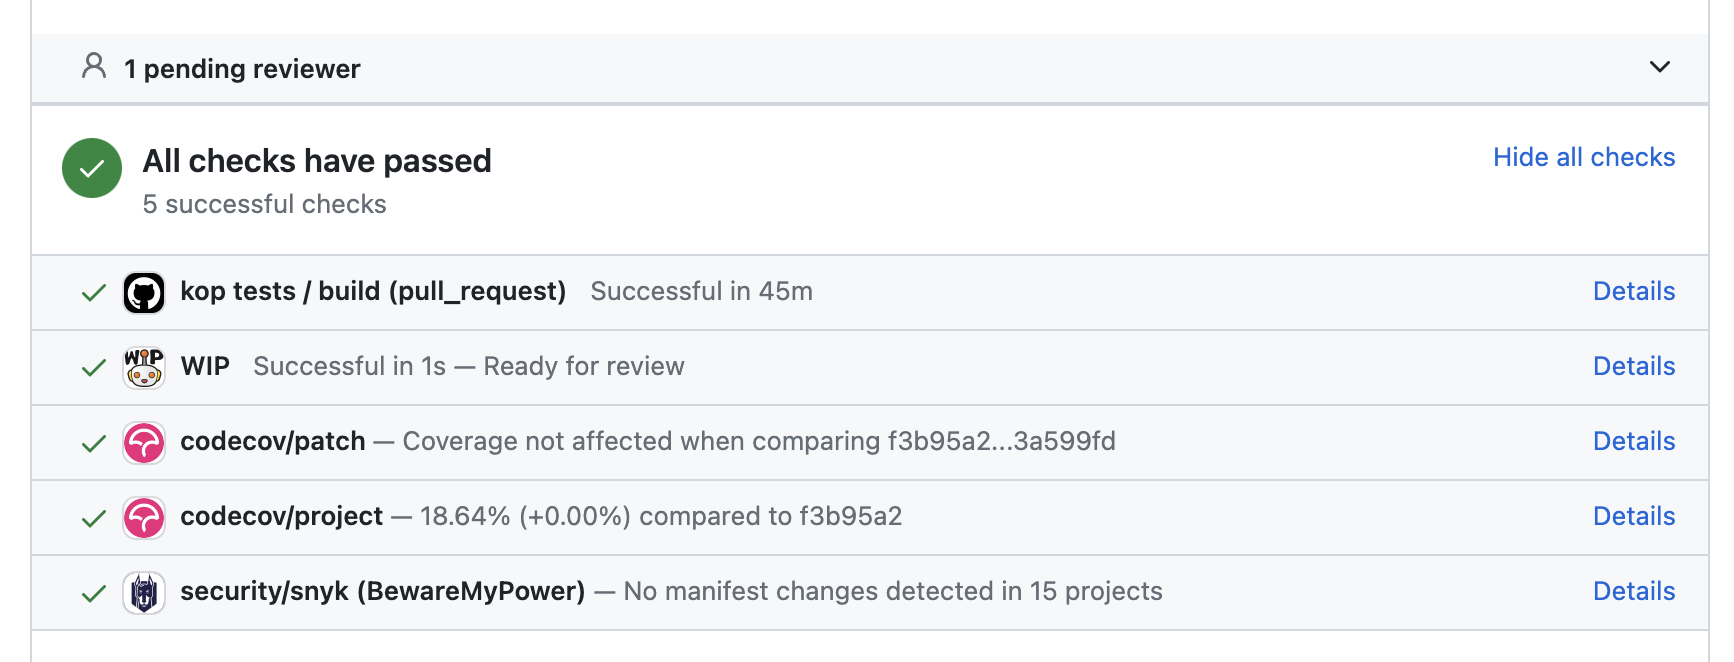1734x662 pixels.
Task: Select the kop tests / build check name
Action: 373,291
